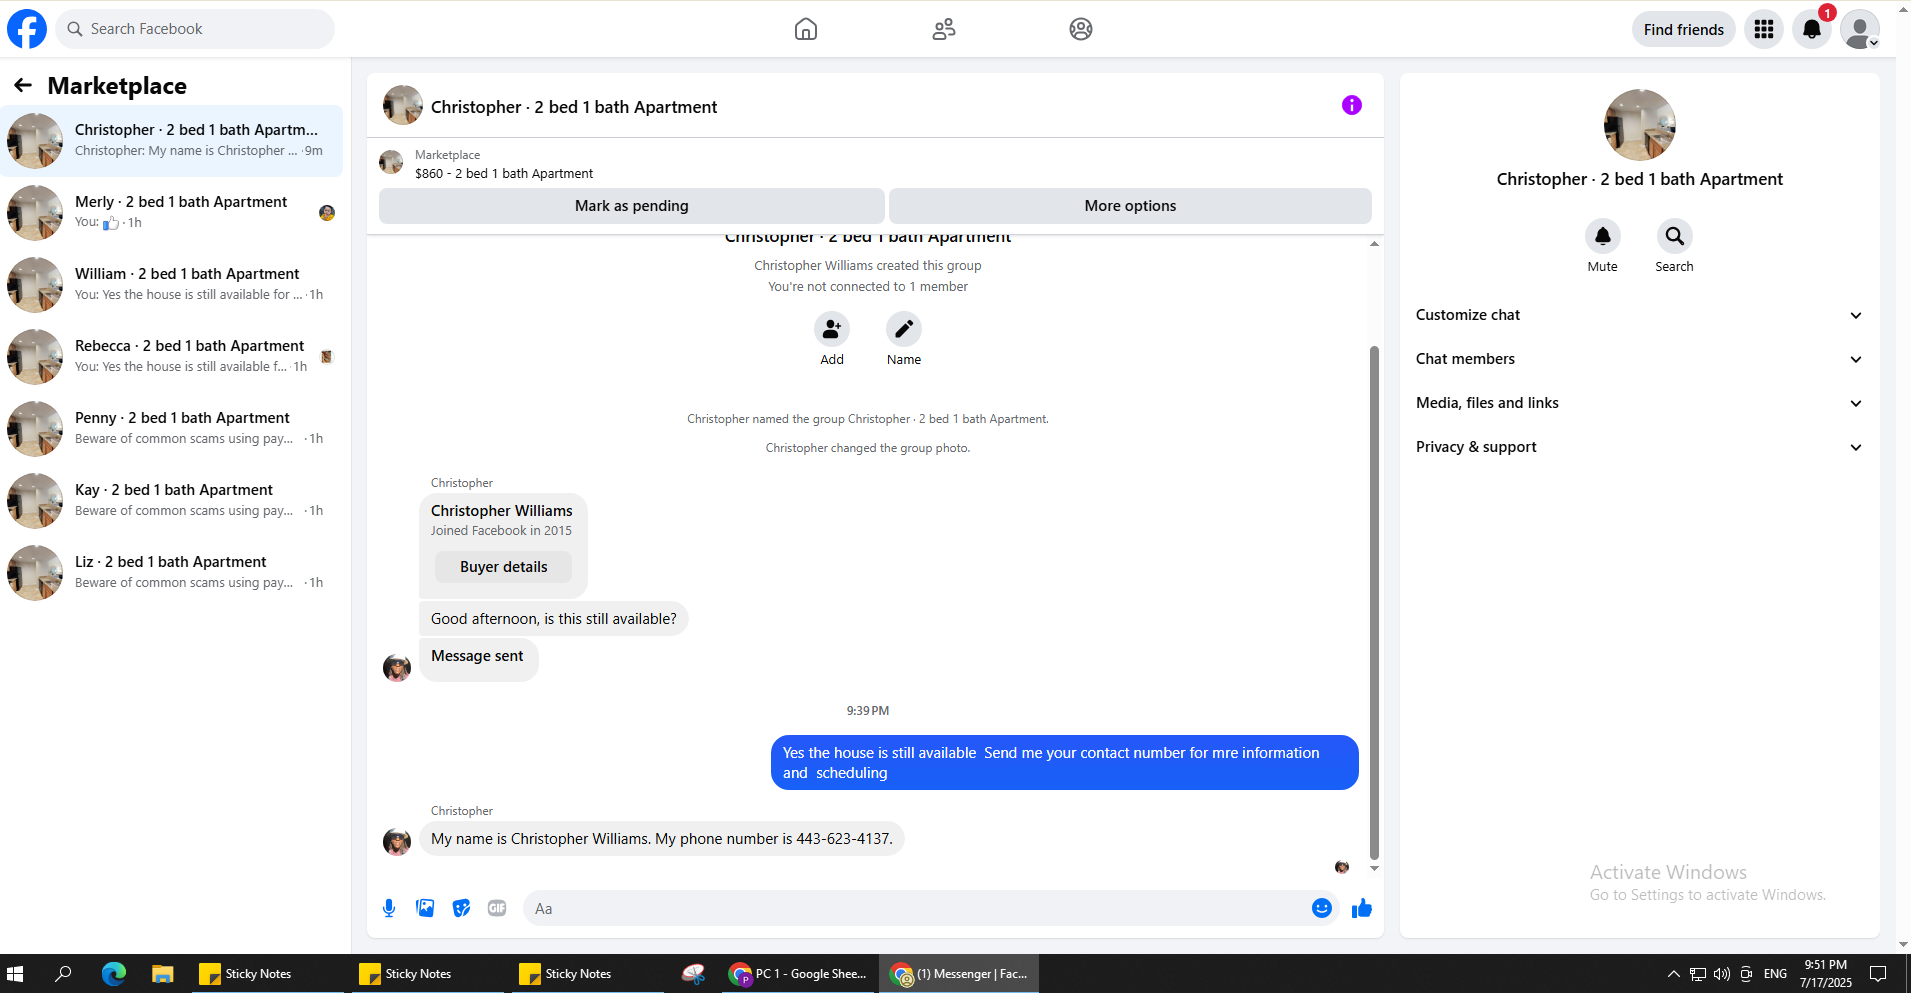
Task: Open the volume control in system tray
Action: 1722,974
